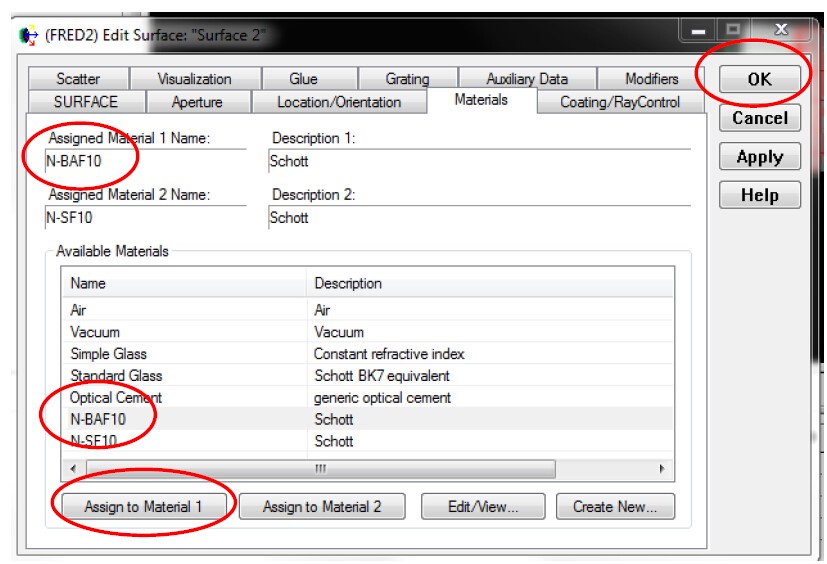Minimize the Edit Surface dialog
Screen dimensions: 827x564
coord(698,32)
